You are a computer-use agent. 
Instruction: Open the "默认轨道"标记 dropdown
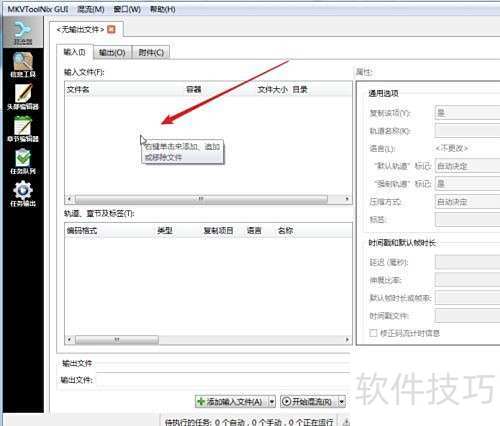point(467,166)
